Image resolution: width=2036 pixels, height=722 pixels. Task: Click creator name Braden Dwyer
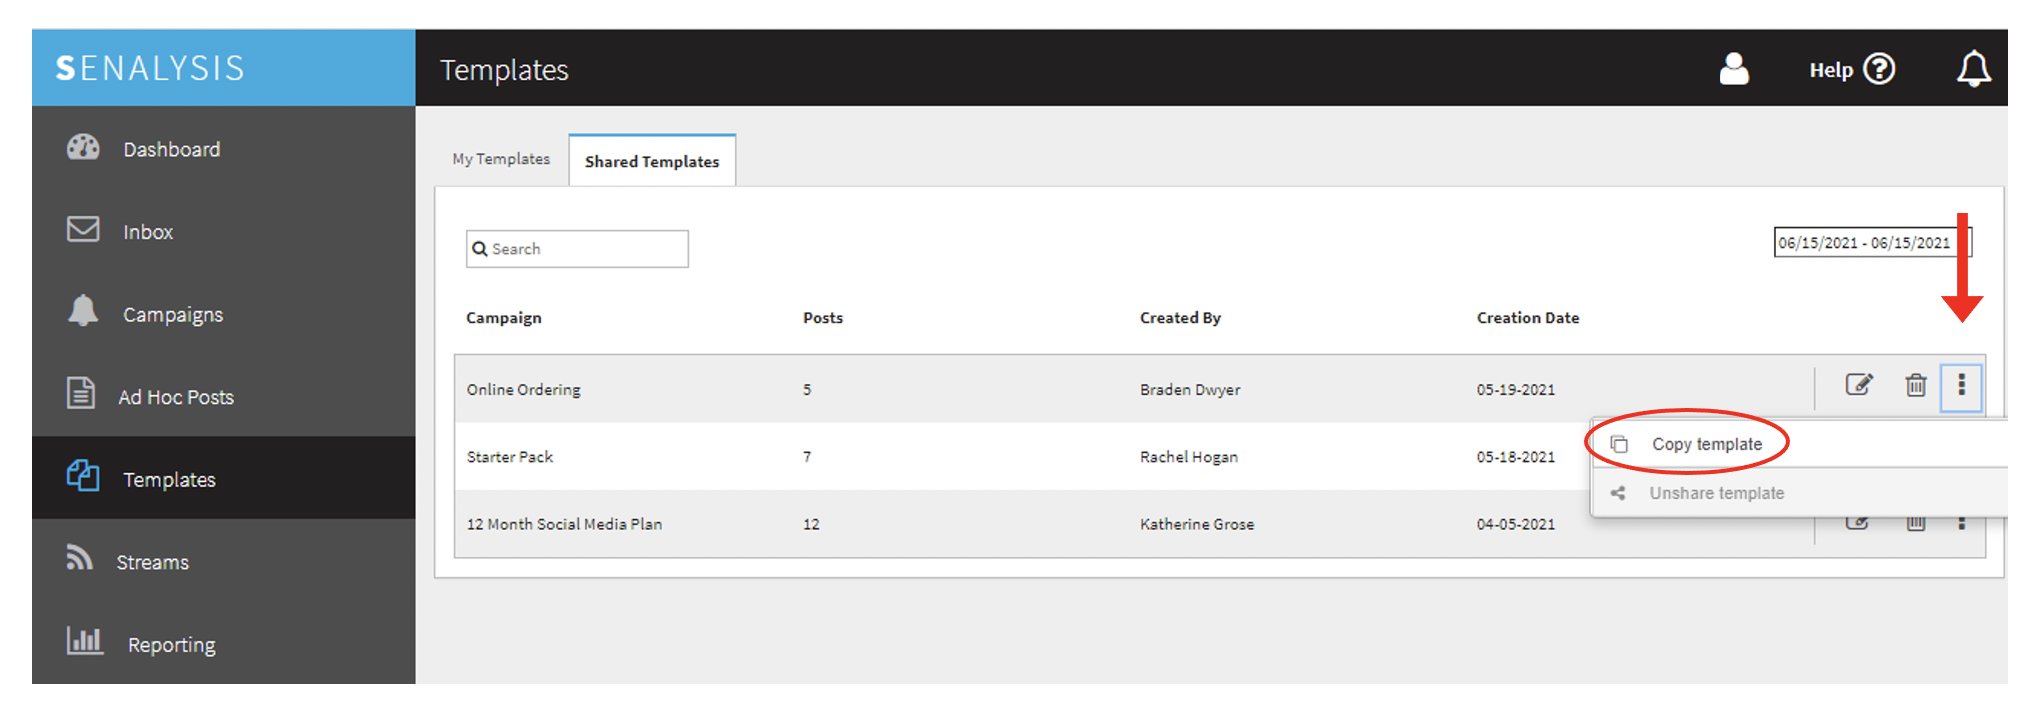pyautogui.click(x=1190, y=390)
